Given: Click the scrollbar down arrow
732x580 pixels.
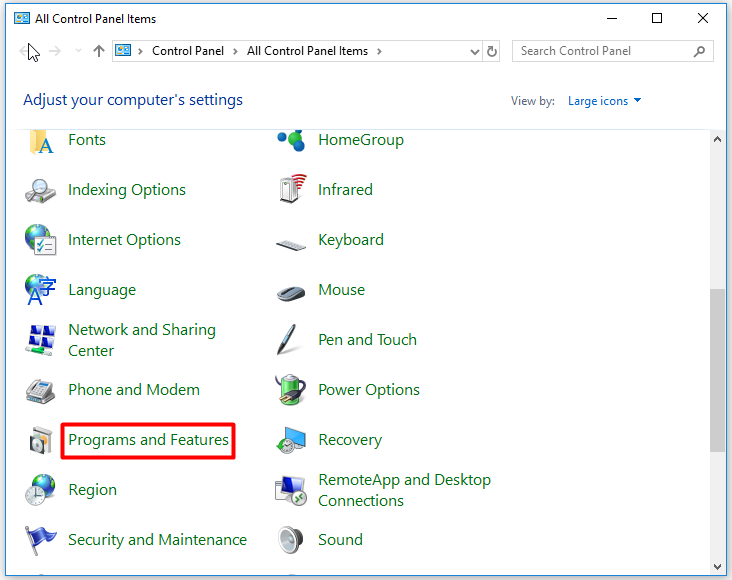Looking at the screenshot, I should [718, 567].
